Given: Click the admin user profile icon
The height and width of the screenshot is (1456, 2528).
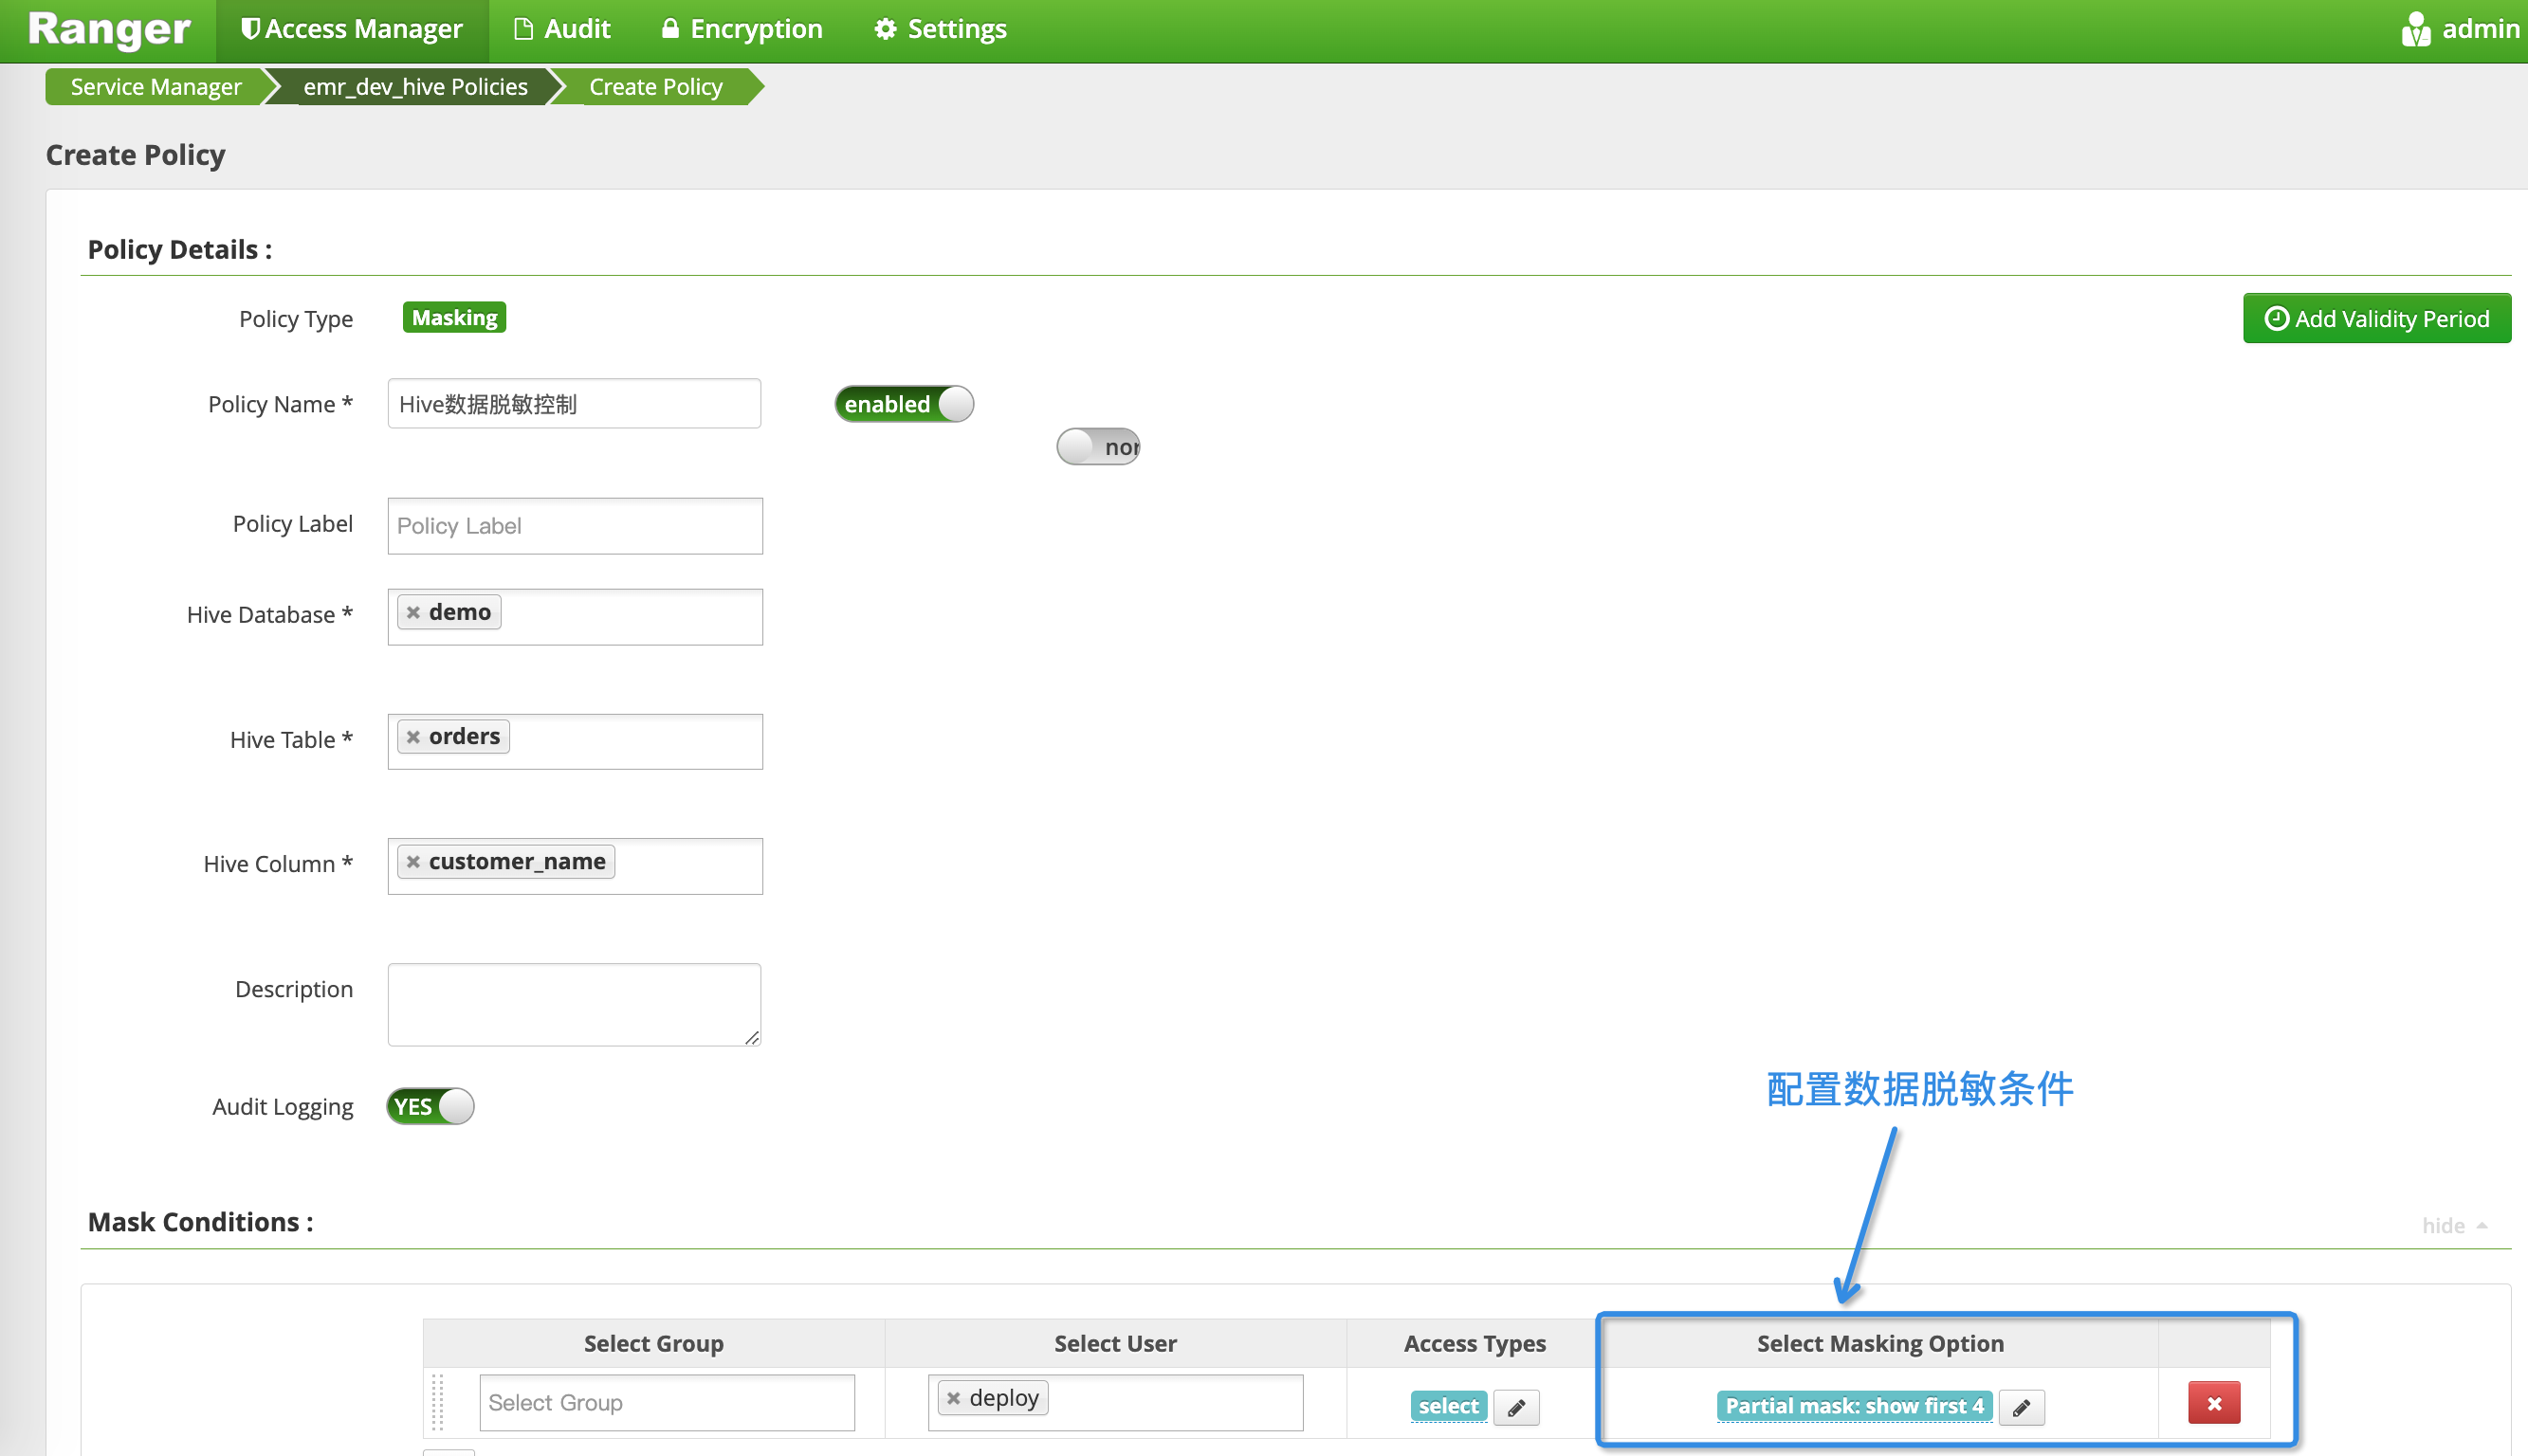Looking at the screenshot, I should tap(2417, 27).
